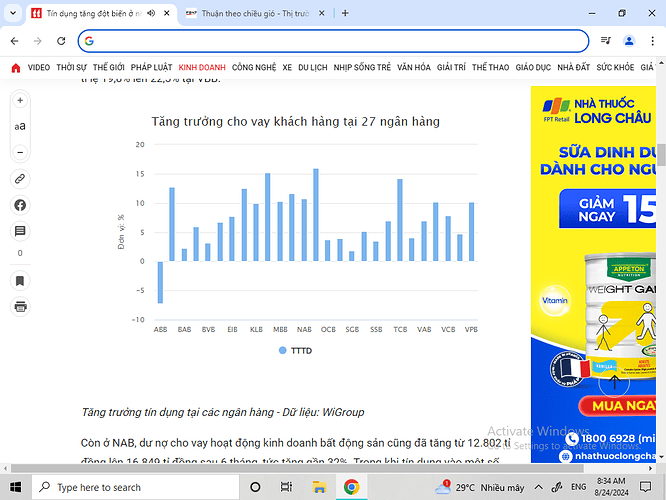Open the tab search dropdown arrow
This screenshot has height=500, width=666.
13,13
